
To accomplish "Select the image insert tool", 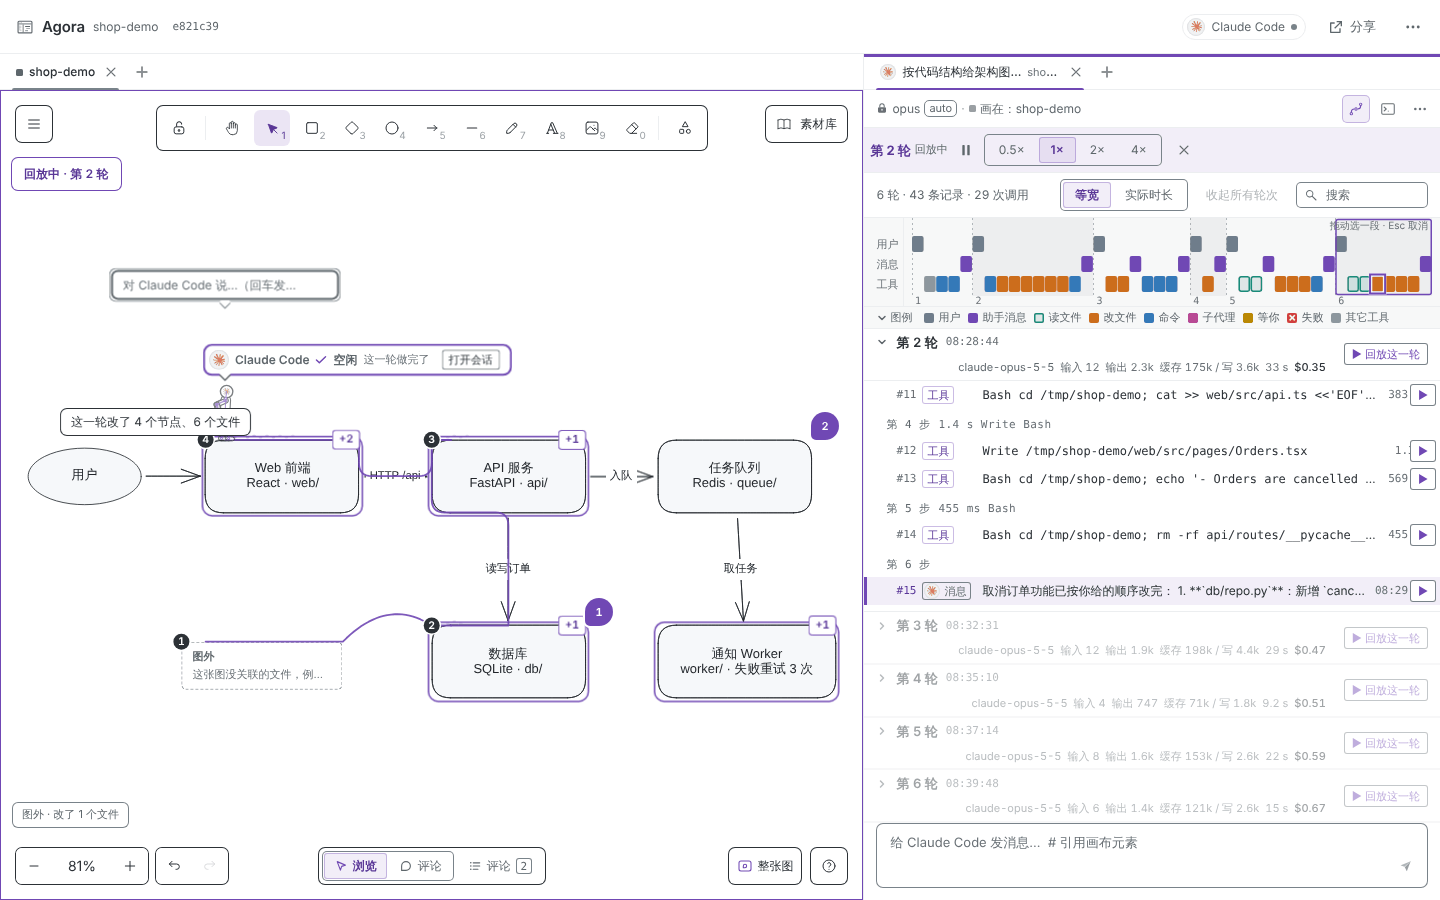I will [x=593, y=128].
